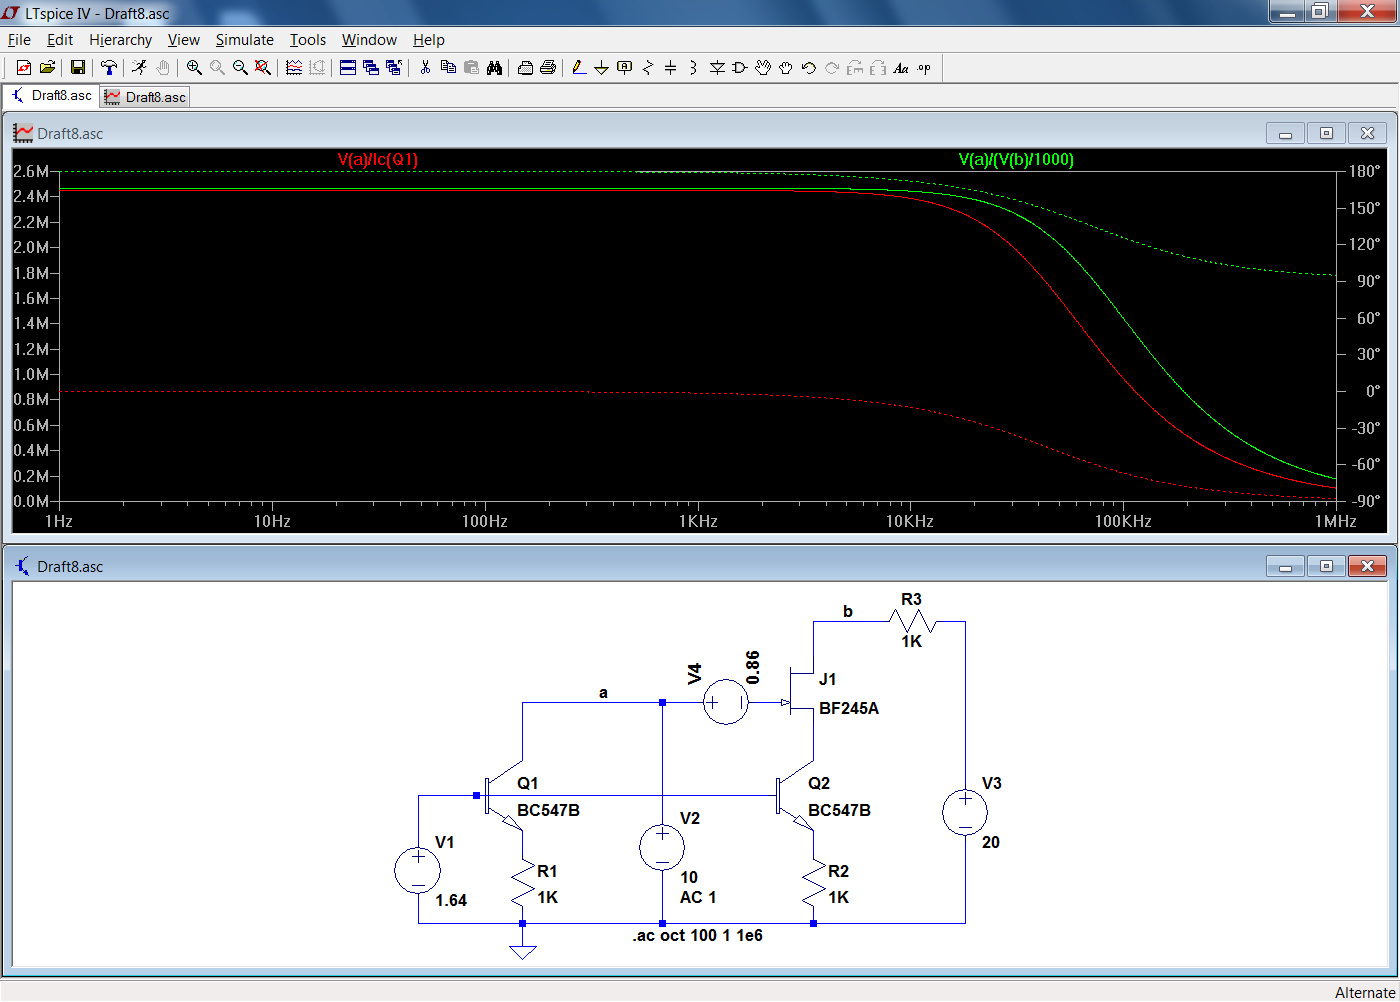Click the Close All Windows icon
1400x1002 pixels.
394,67
